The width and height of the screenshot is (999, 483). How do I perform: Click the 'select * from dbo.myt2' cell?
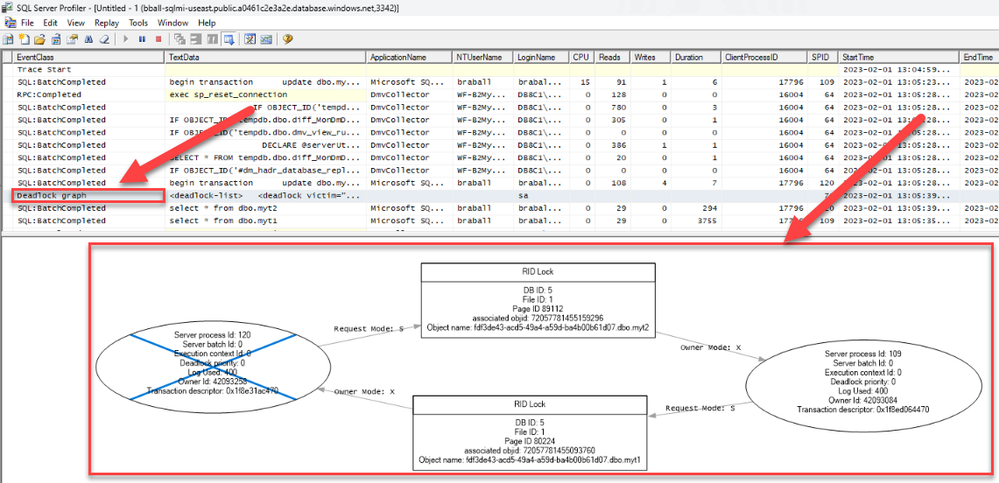(x=266, y=208)
